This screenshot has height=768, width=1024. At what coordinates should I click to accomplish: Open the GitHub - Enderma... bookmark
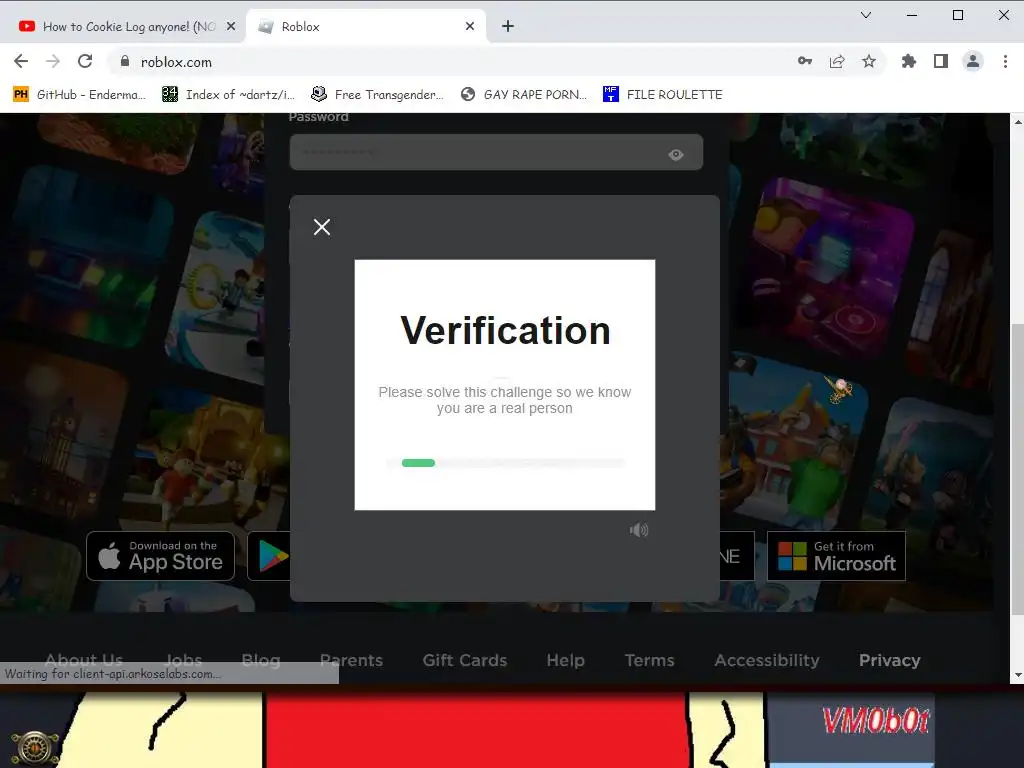pos(79,94)
